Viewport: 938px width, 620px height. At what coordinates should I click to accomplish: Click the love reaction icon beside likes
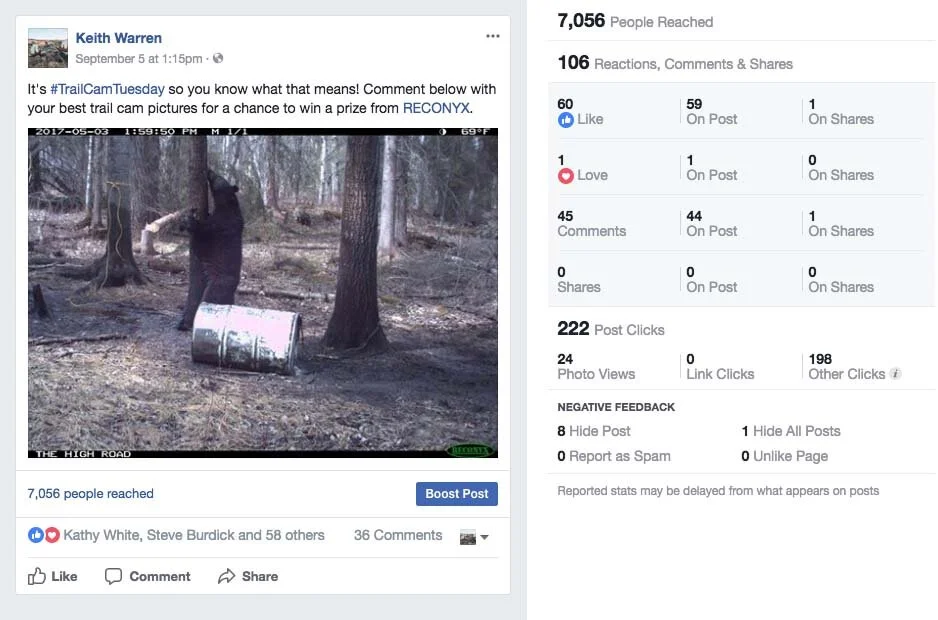52,535
